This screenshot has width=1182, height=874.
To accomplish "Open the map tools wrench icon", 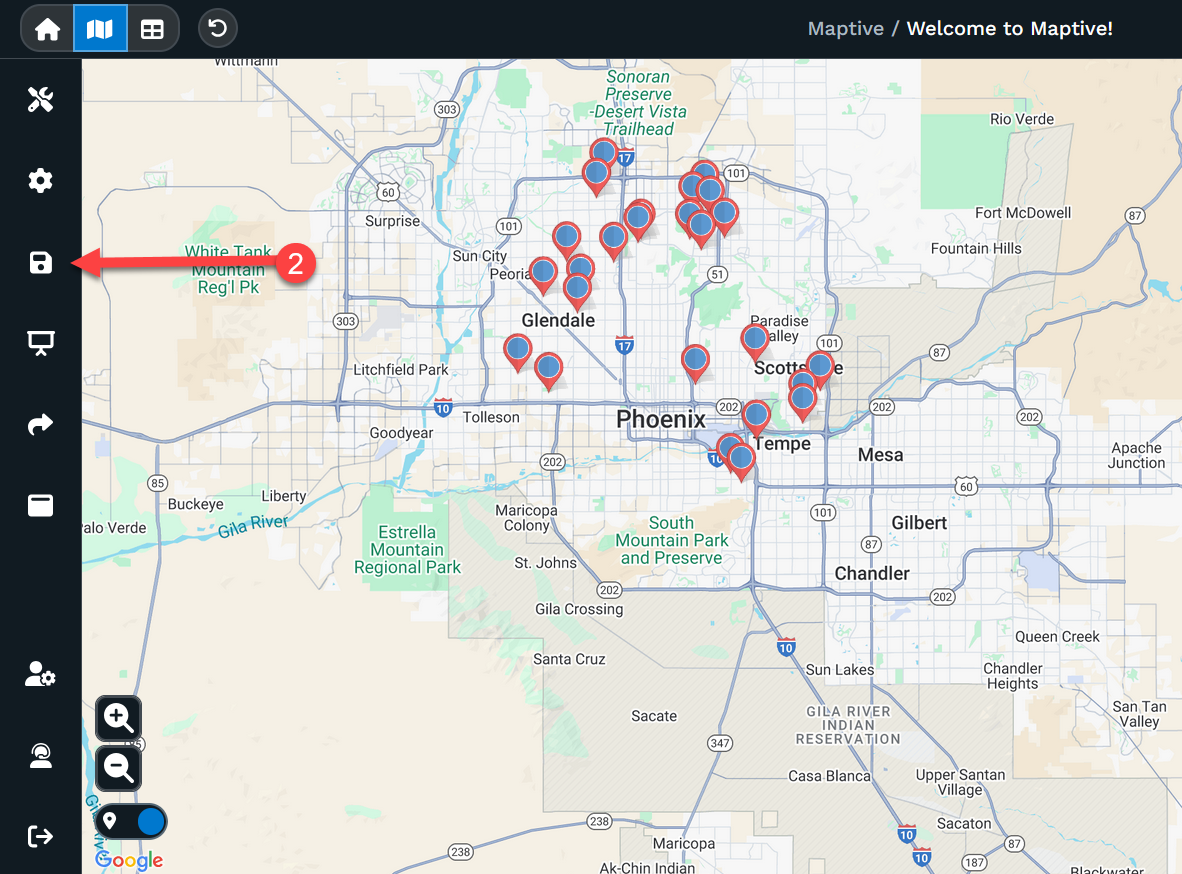I will tap(41, 100).
